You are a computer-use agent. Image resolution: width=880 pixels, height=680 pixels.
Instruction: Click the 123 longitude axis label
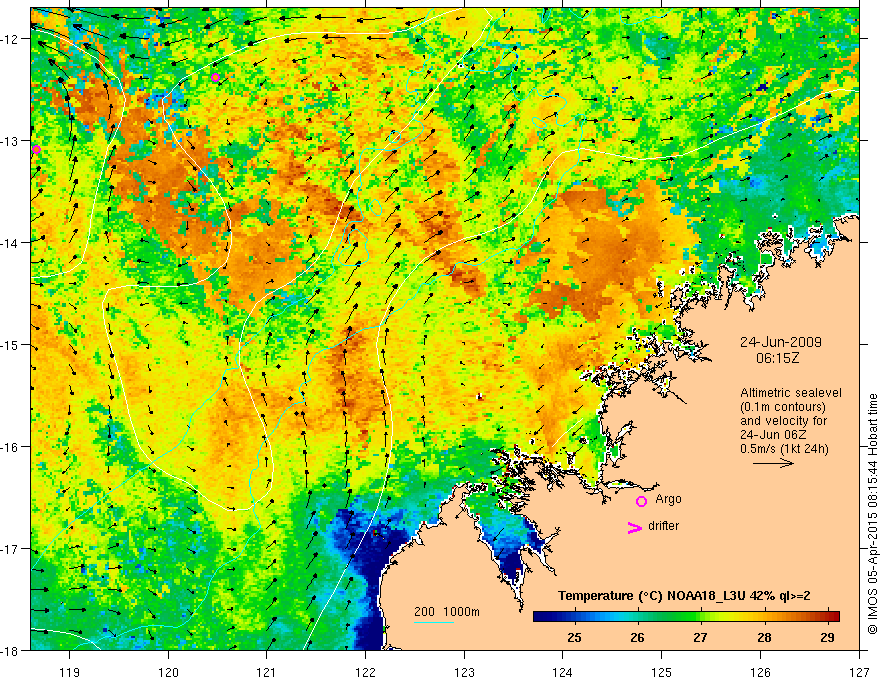click(464, 672)
